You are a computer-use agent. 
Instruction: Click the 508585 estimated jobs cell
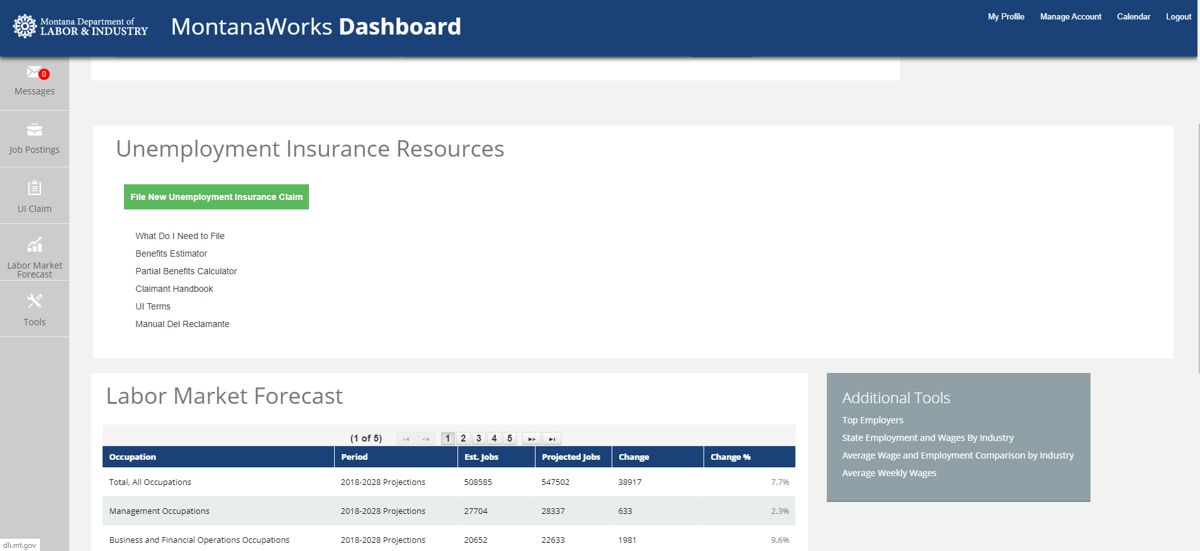pyautogui.click(x=478, y=482)
